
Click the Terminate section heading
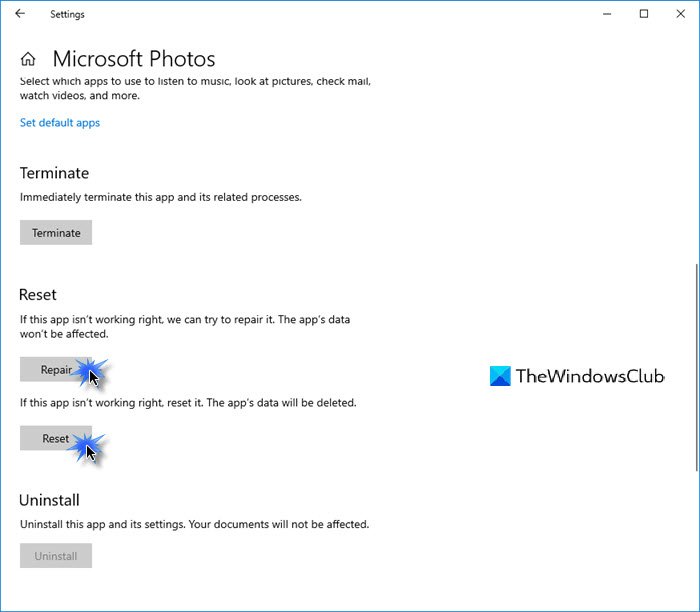(x=54, y=173)
